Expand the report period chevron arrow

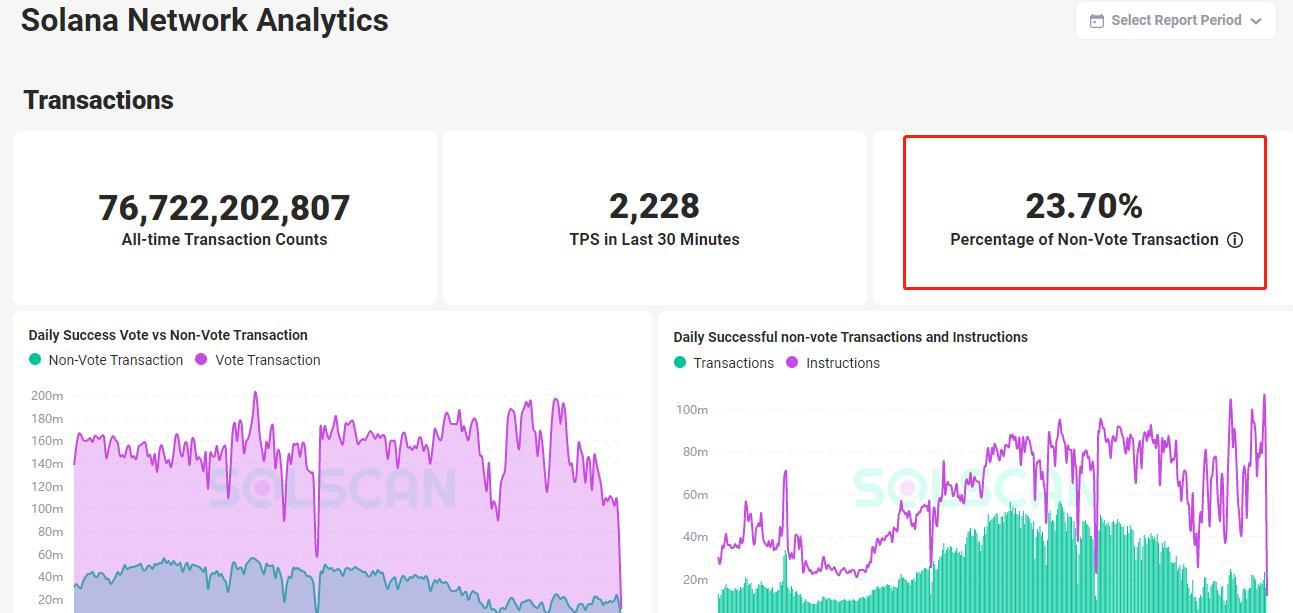(1256, 21)
